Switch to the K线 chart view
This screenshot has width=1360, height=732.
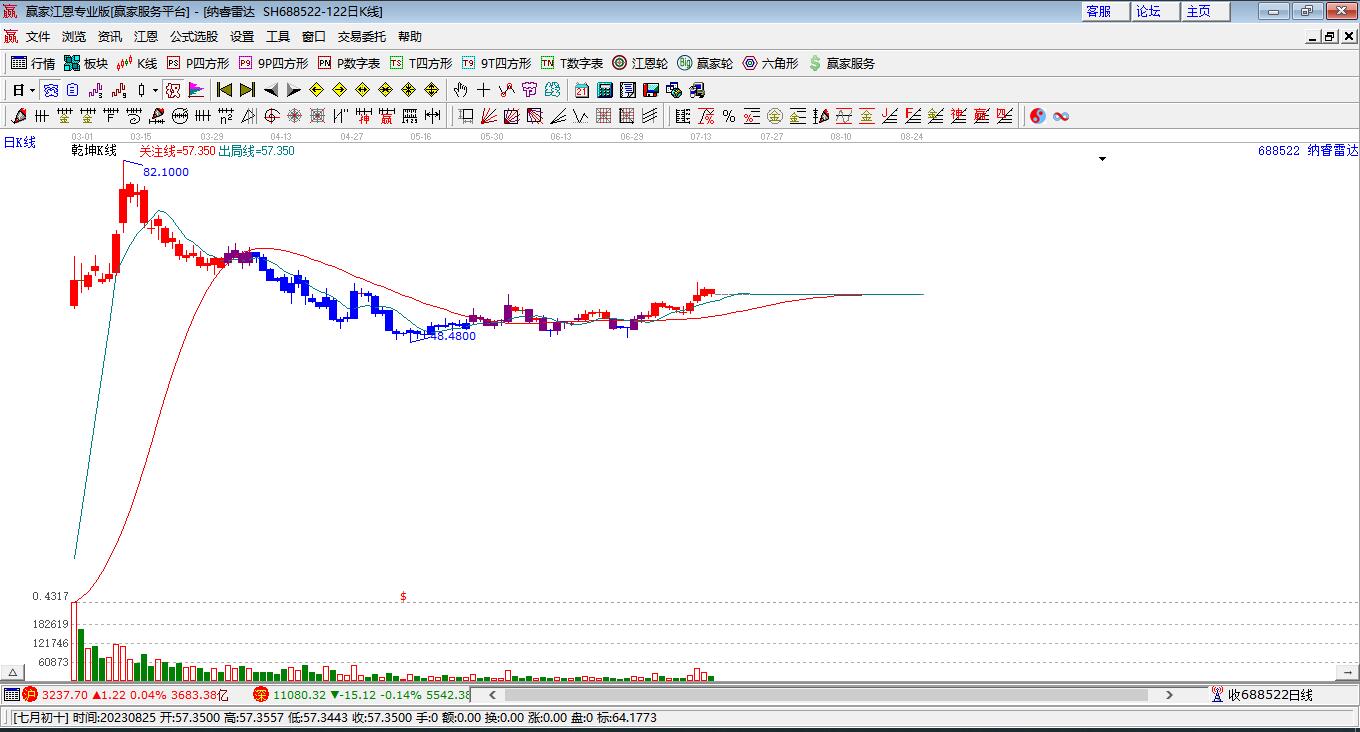pos(137,63)
